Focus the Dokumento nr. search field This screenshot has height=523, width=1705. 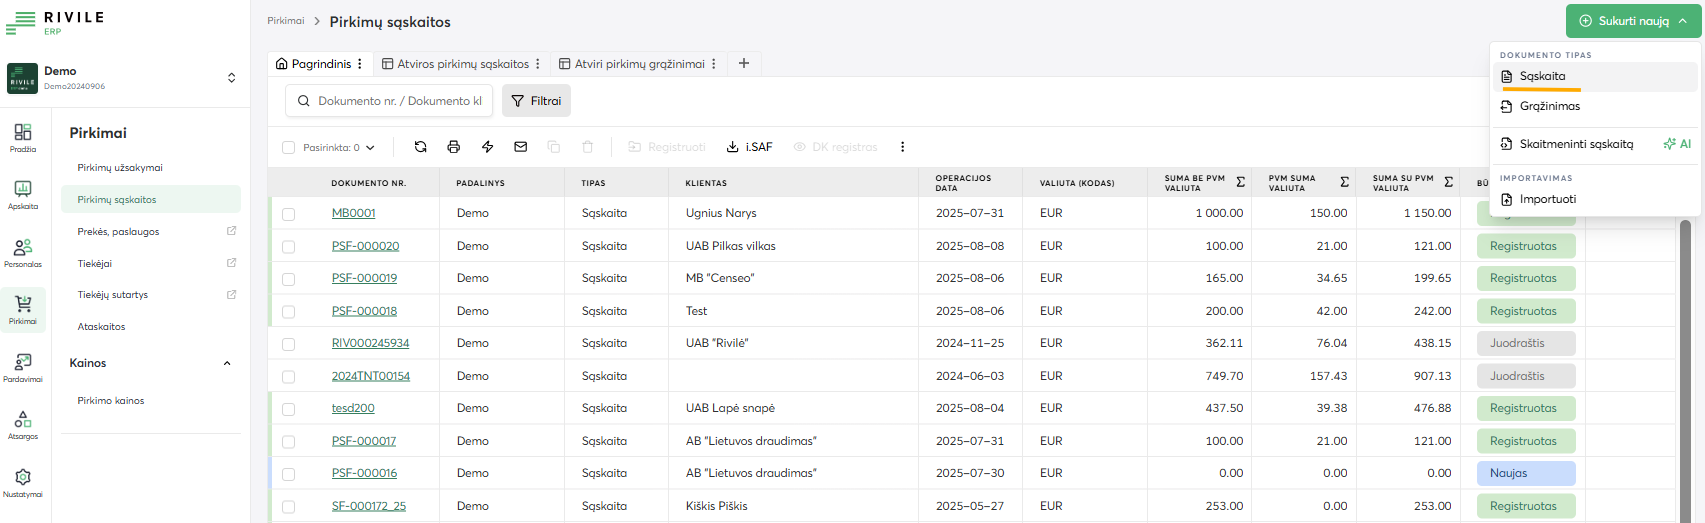(399, 101)
